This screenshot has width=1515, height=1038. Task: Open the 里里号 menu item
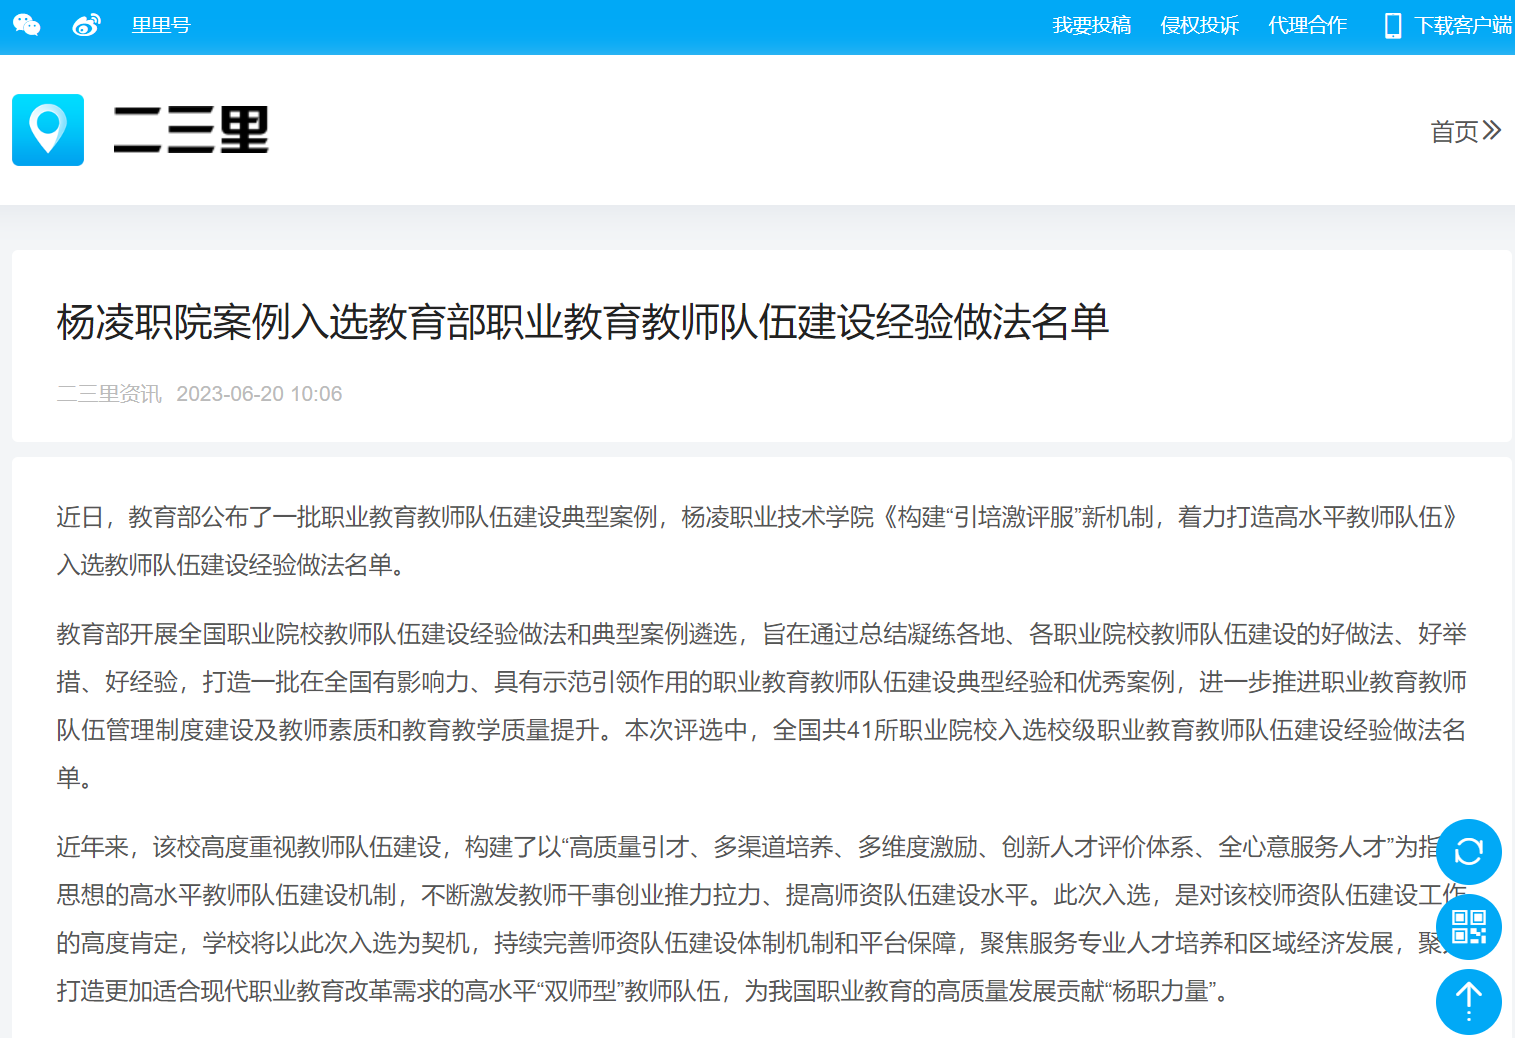tap(161, 26)
